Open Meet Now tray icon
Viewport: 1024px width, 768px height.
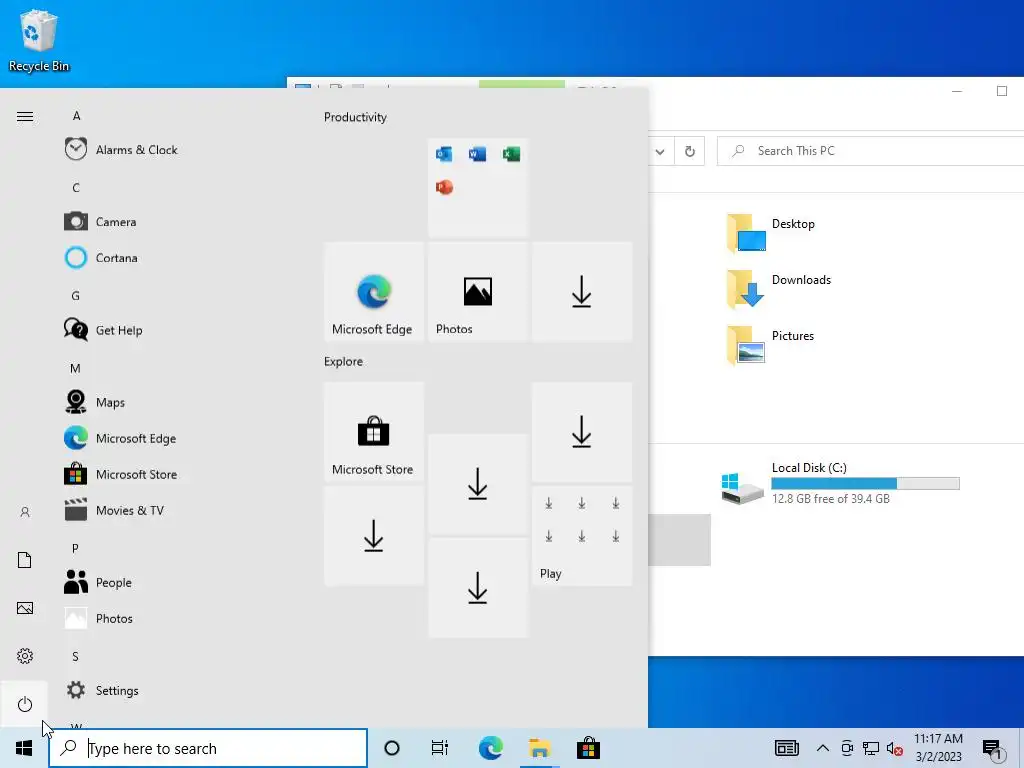[847, 748]
